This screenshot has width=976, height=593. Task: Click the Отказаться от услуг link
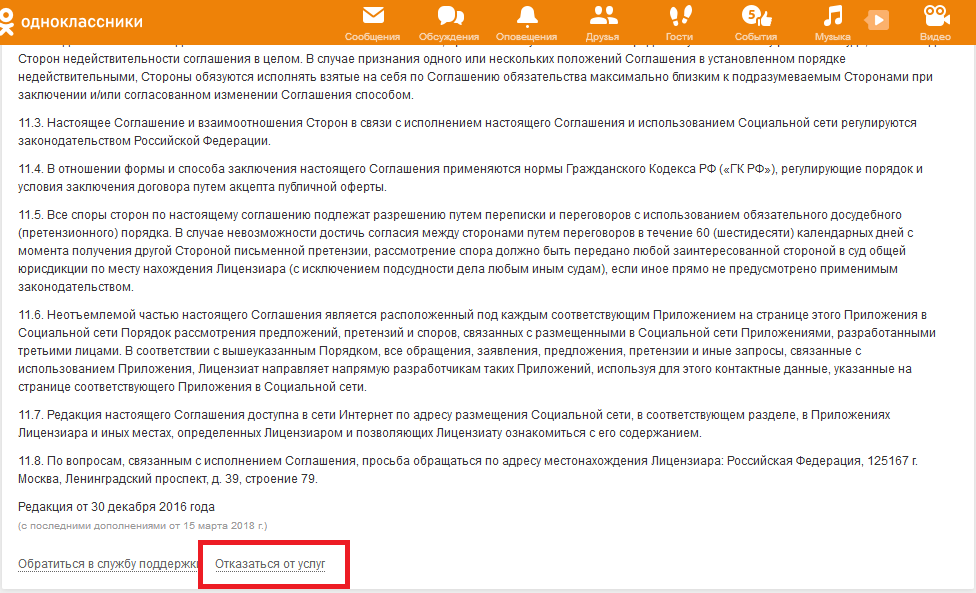point(270,564)
